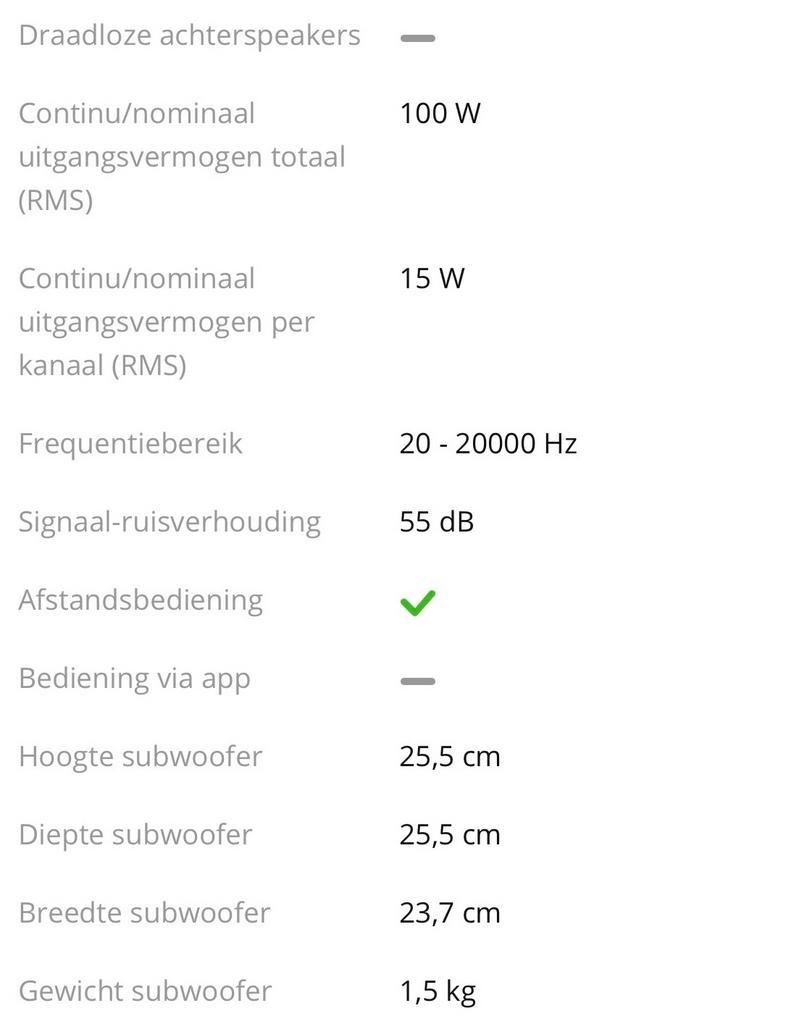Screen dimensions: 799x1024
Task: Click the grey dash beside Draadloze achterspeakers
Action: [417, 38]
